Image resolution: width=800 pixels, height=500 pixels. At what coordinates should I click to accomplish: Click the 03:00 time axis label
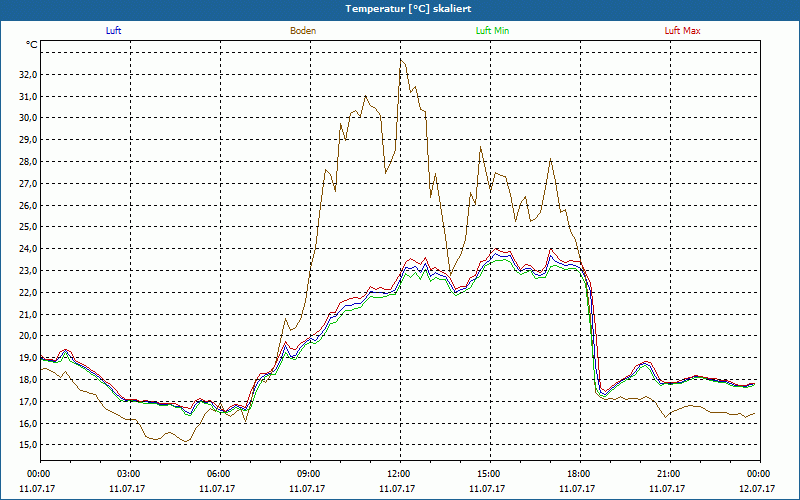(x=128, y=474)
